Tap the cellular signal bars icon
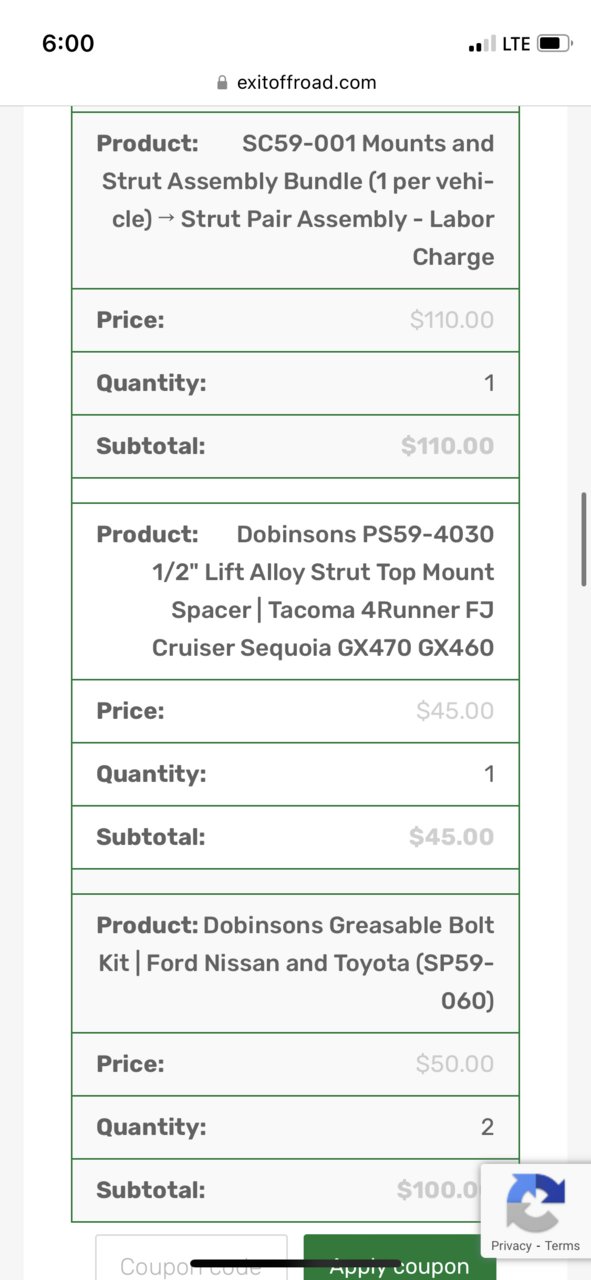 coord(482,44)
